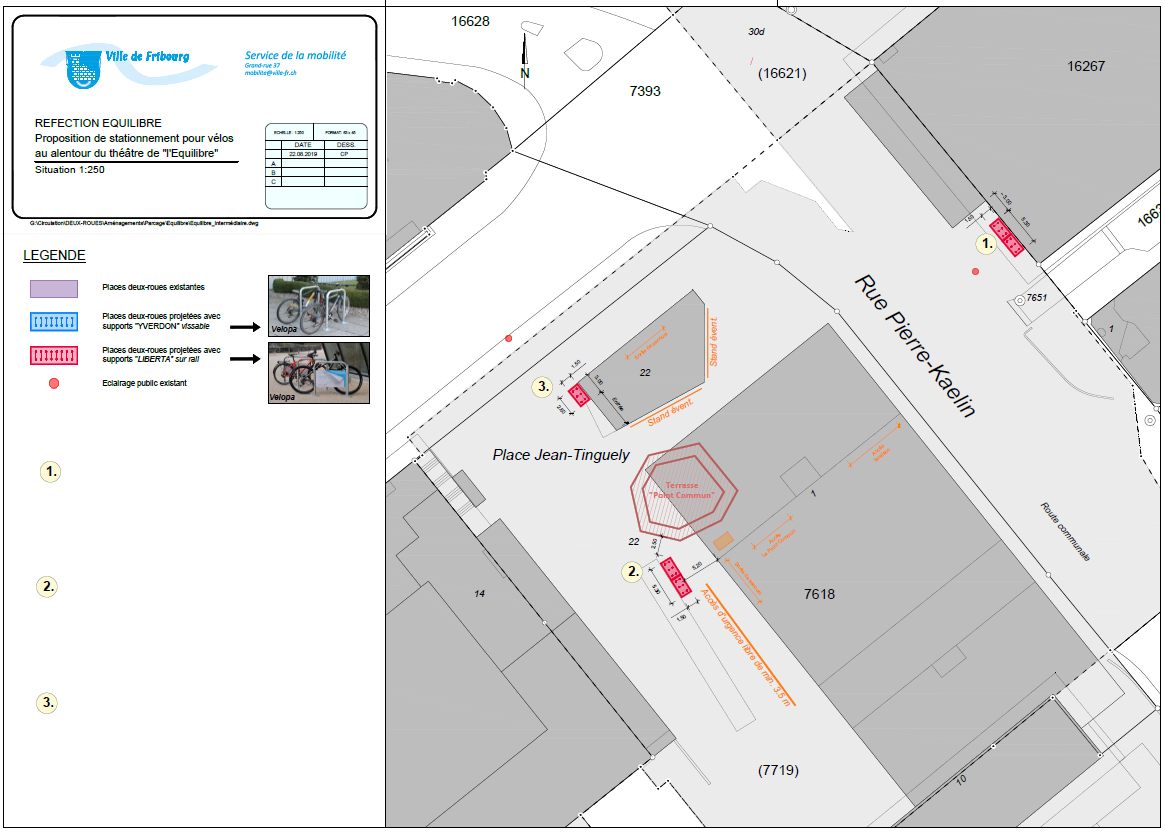Click the Rue Pierre-Kaelin street label

click(914, 345)
